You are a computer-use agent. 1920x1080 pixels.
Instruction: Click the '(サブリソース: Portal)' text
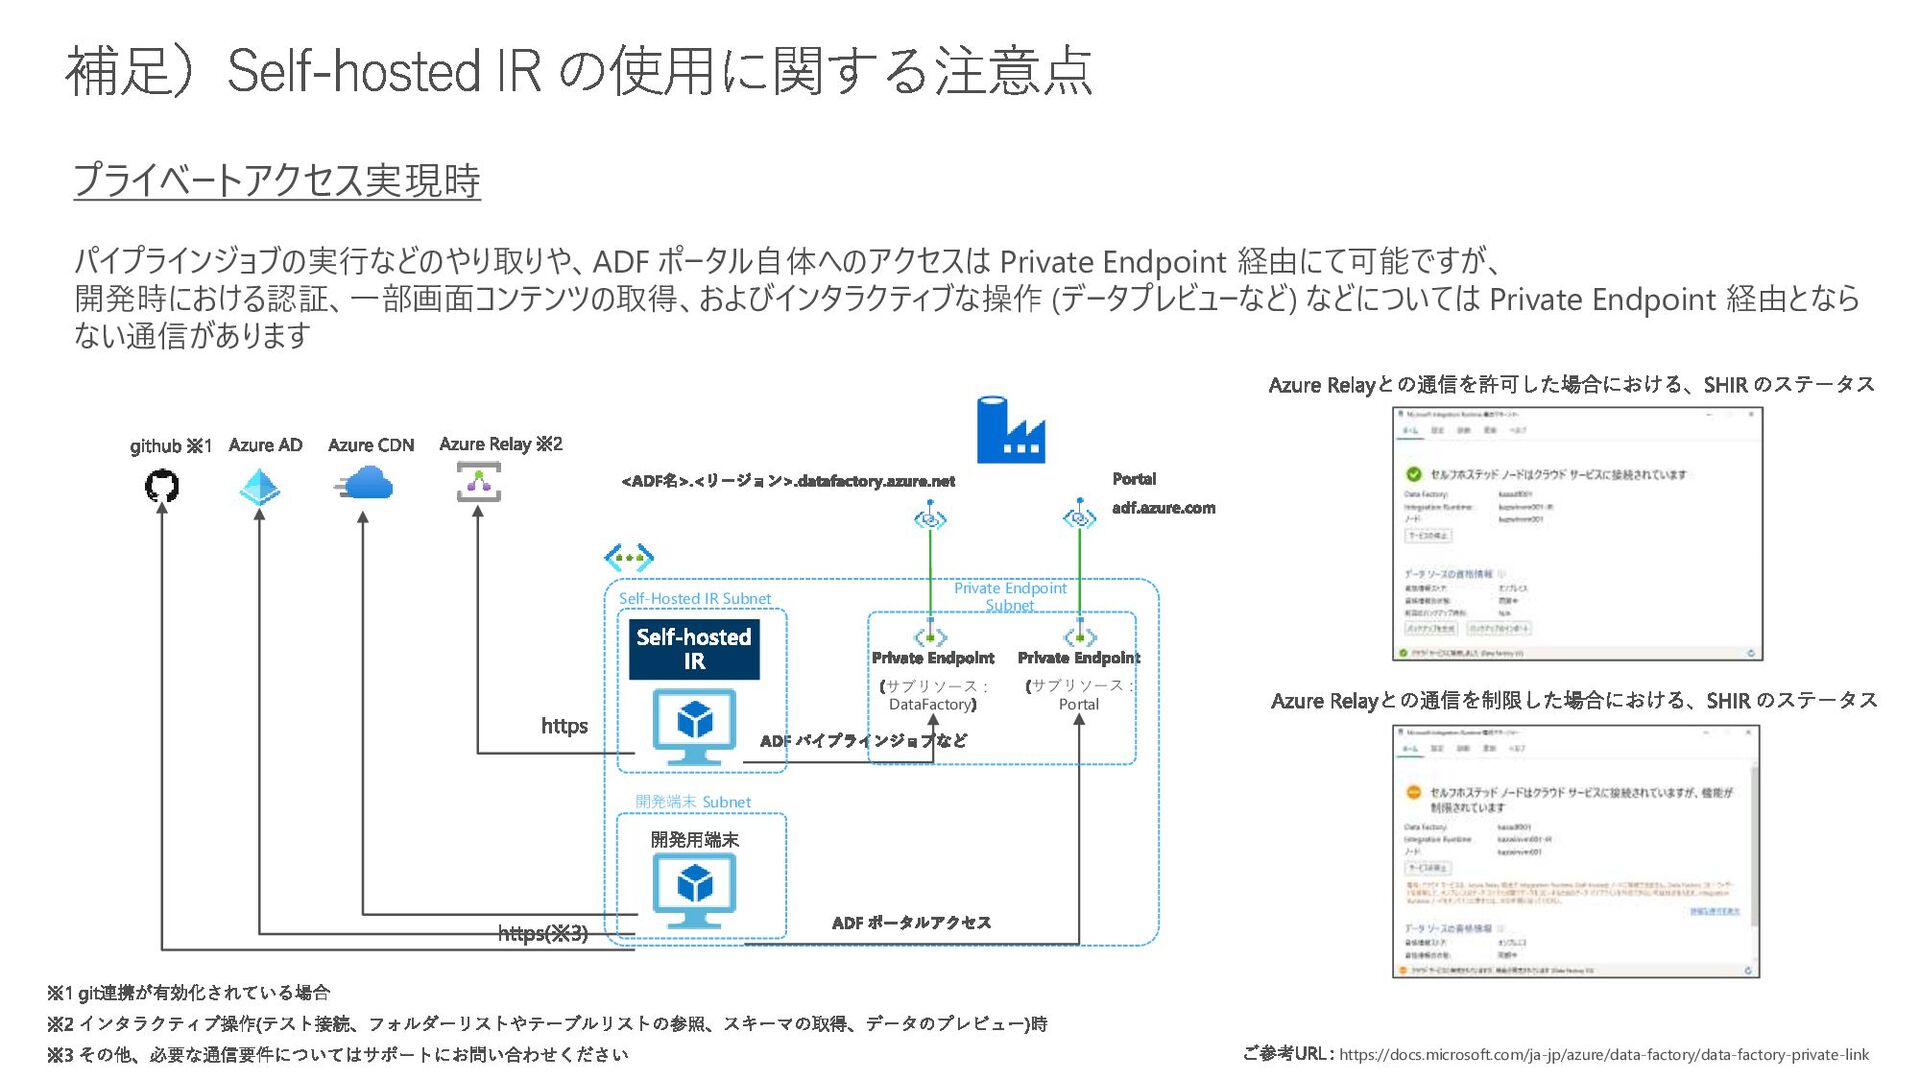tap(1079, 695)
